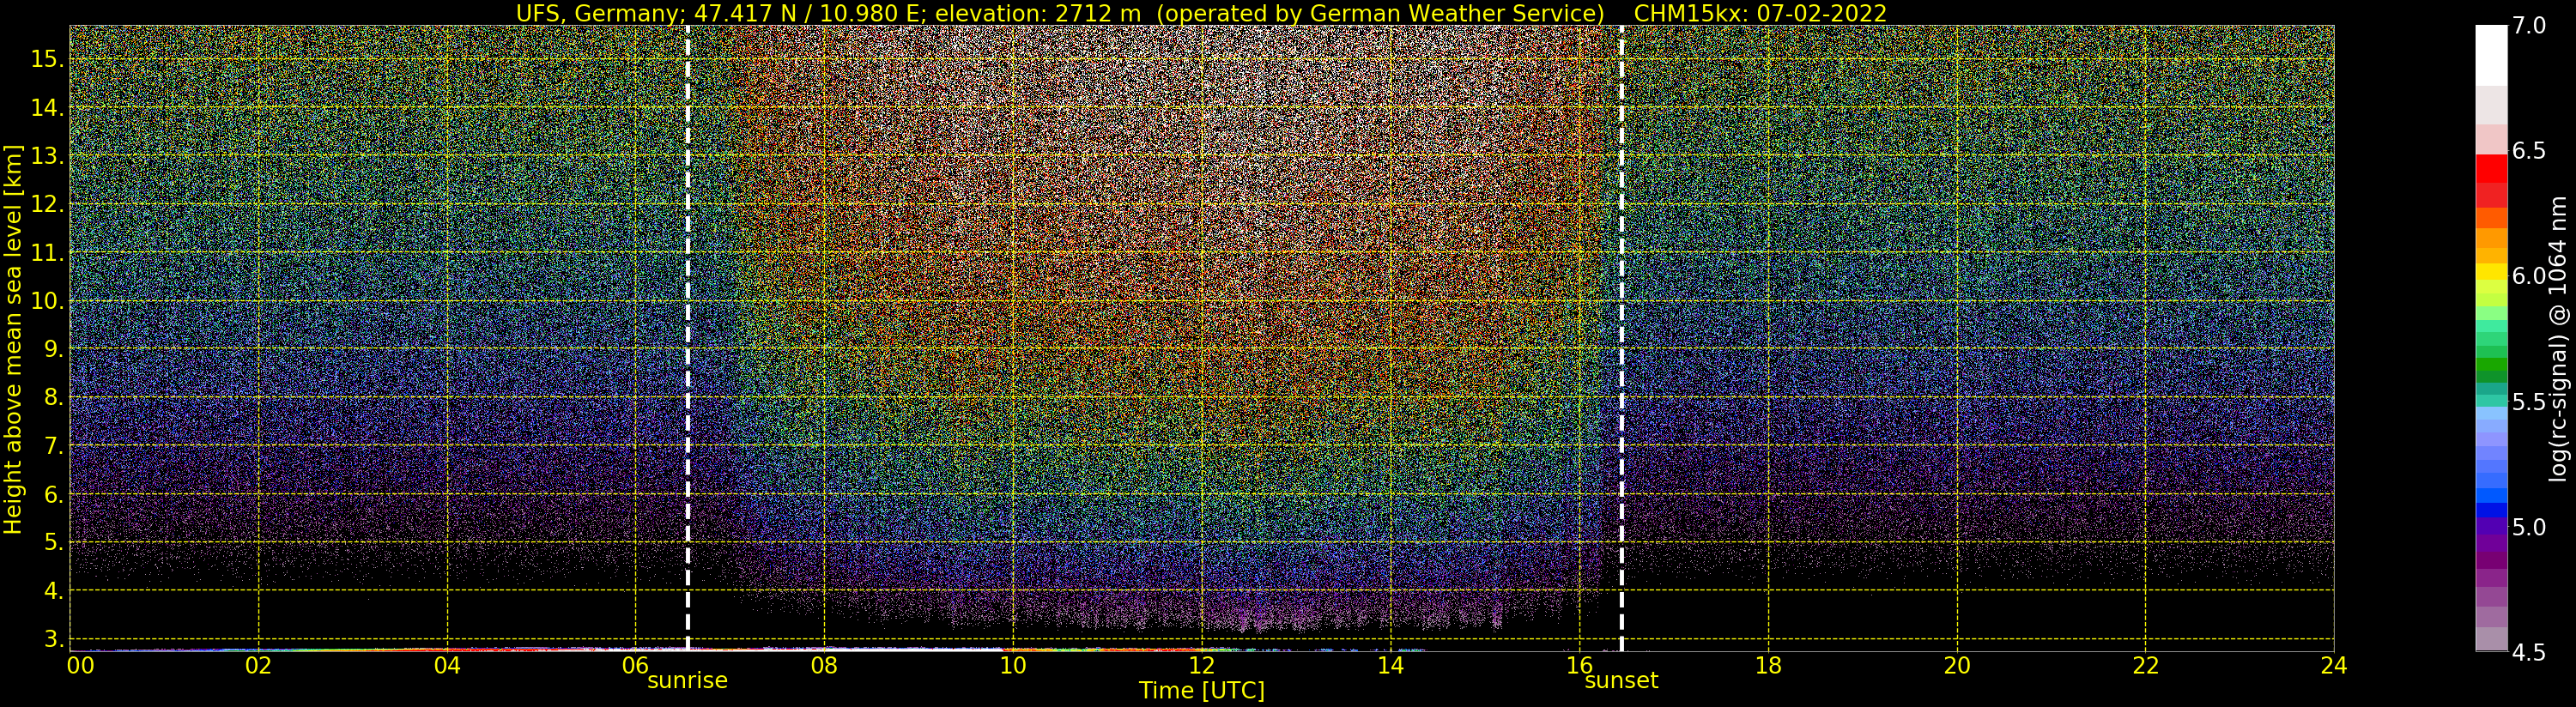The width and height of the screenshot is (2576, 707).
Task: Click the '22' time tick label
Action: pyautogui.click(x=2145, y=666)
